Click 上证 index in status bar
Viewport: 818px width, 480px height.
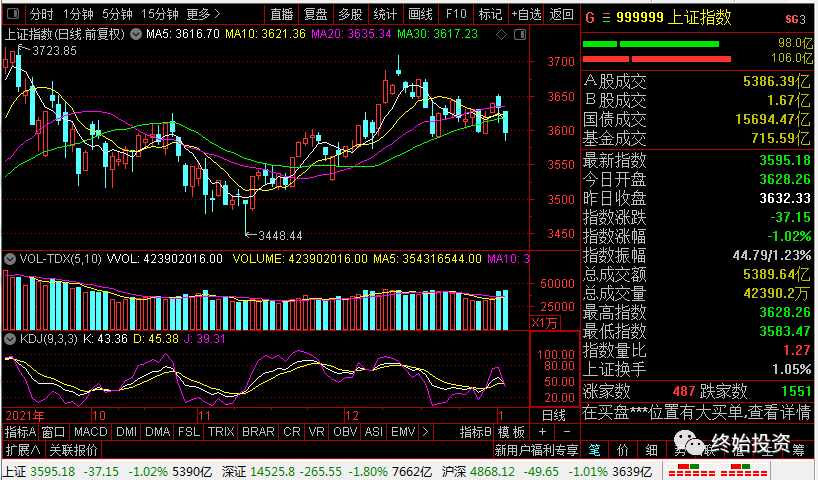coord(15,472)
